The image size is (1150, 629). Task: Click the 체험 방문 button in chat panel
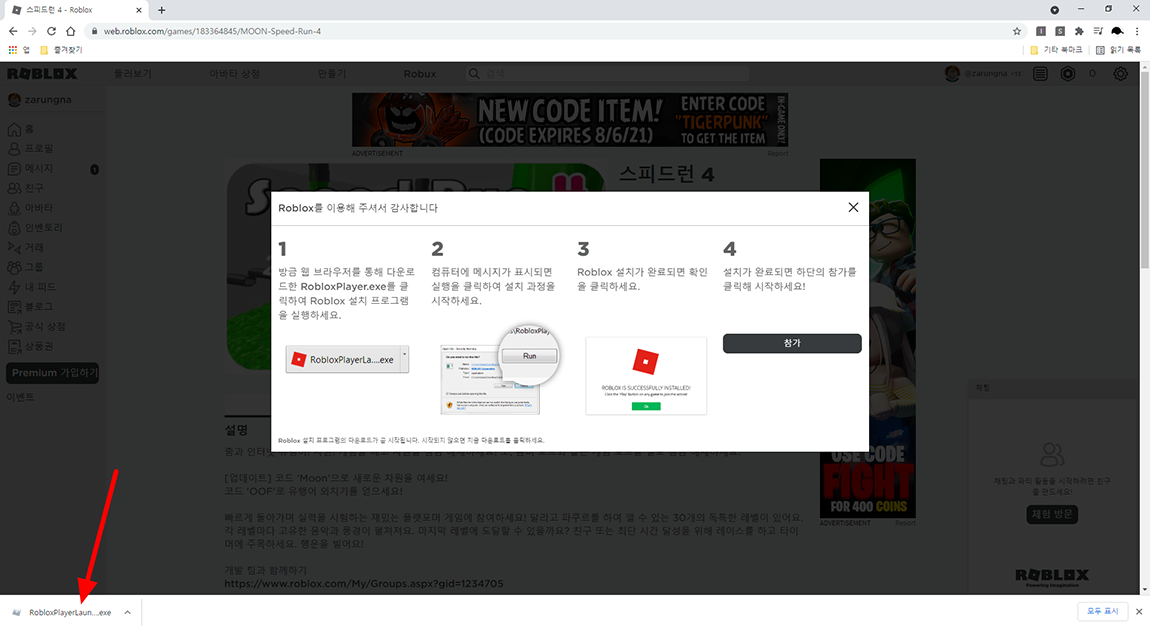[1052, 514]
